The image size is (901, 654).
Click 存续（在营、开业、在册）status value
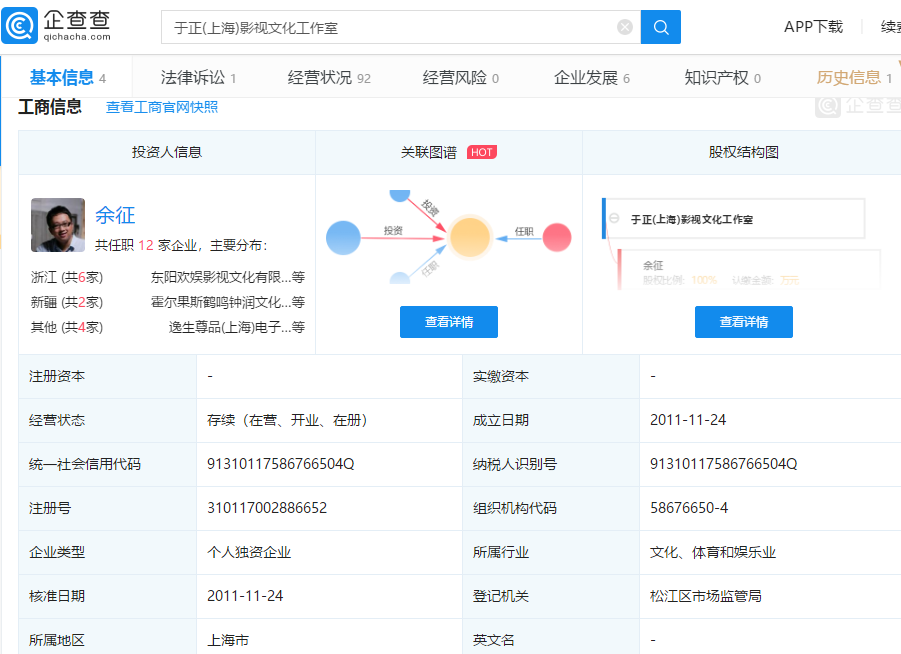(287, 420)
